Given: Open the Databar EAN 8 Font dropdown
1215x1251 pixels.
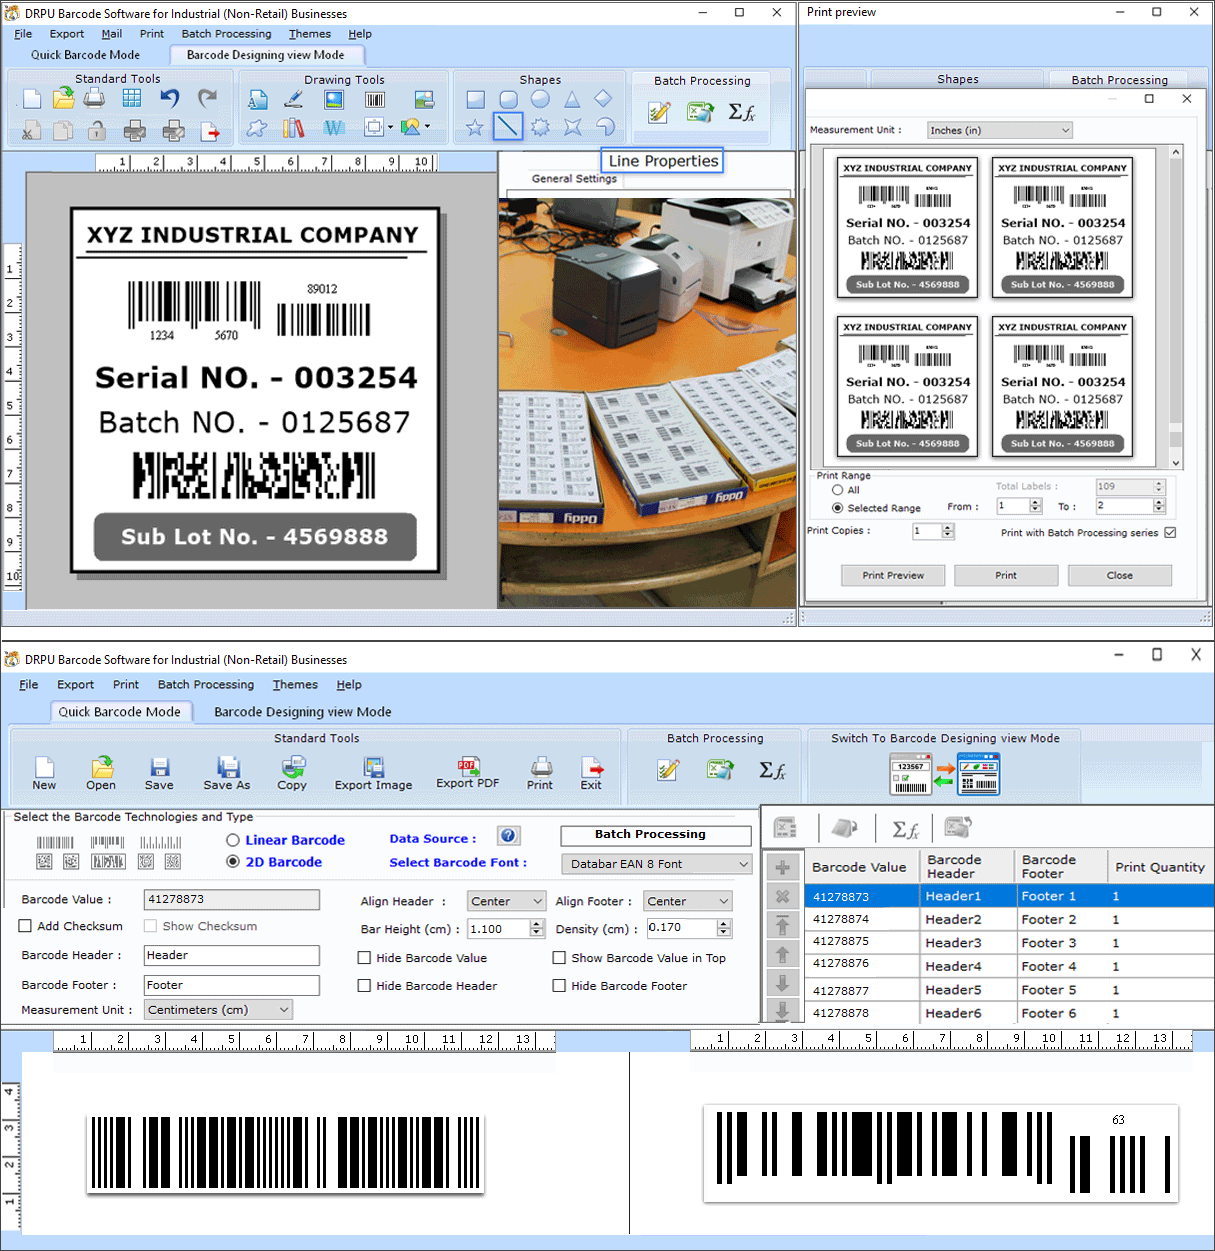Looking at the screenshot, I should point(656,864).
